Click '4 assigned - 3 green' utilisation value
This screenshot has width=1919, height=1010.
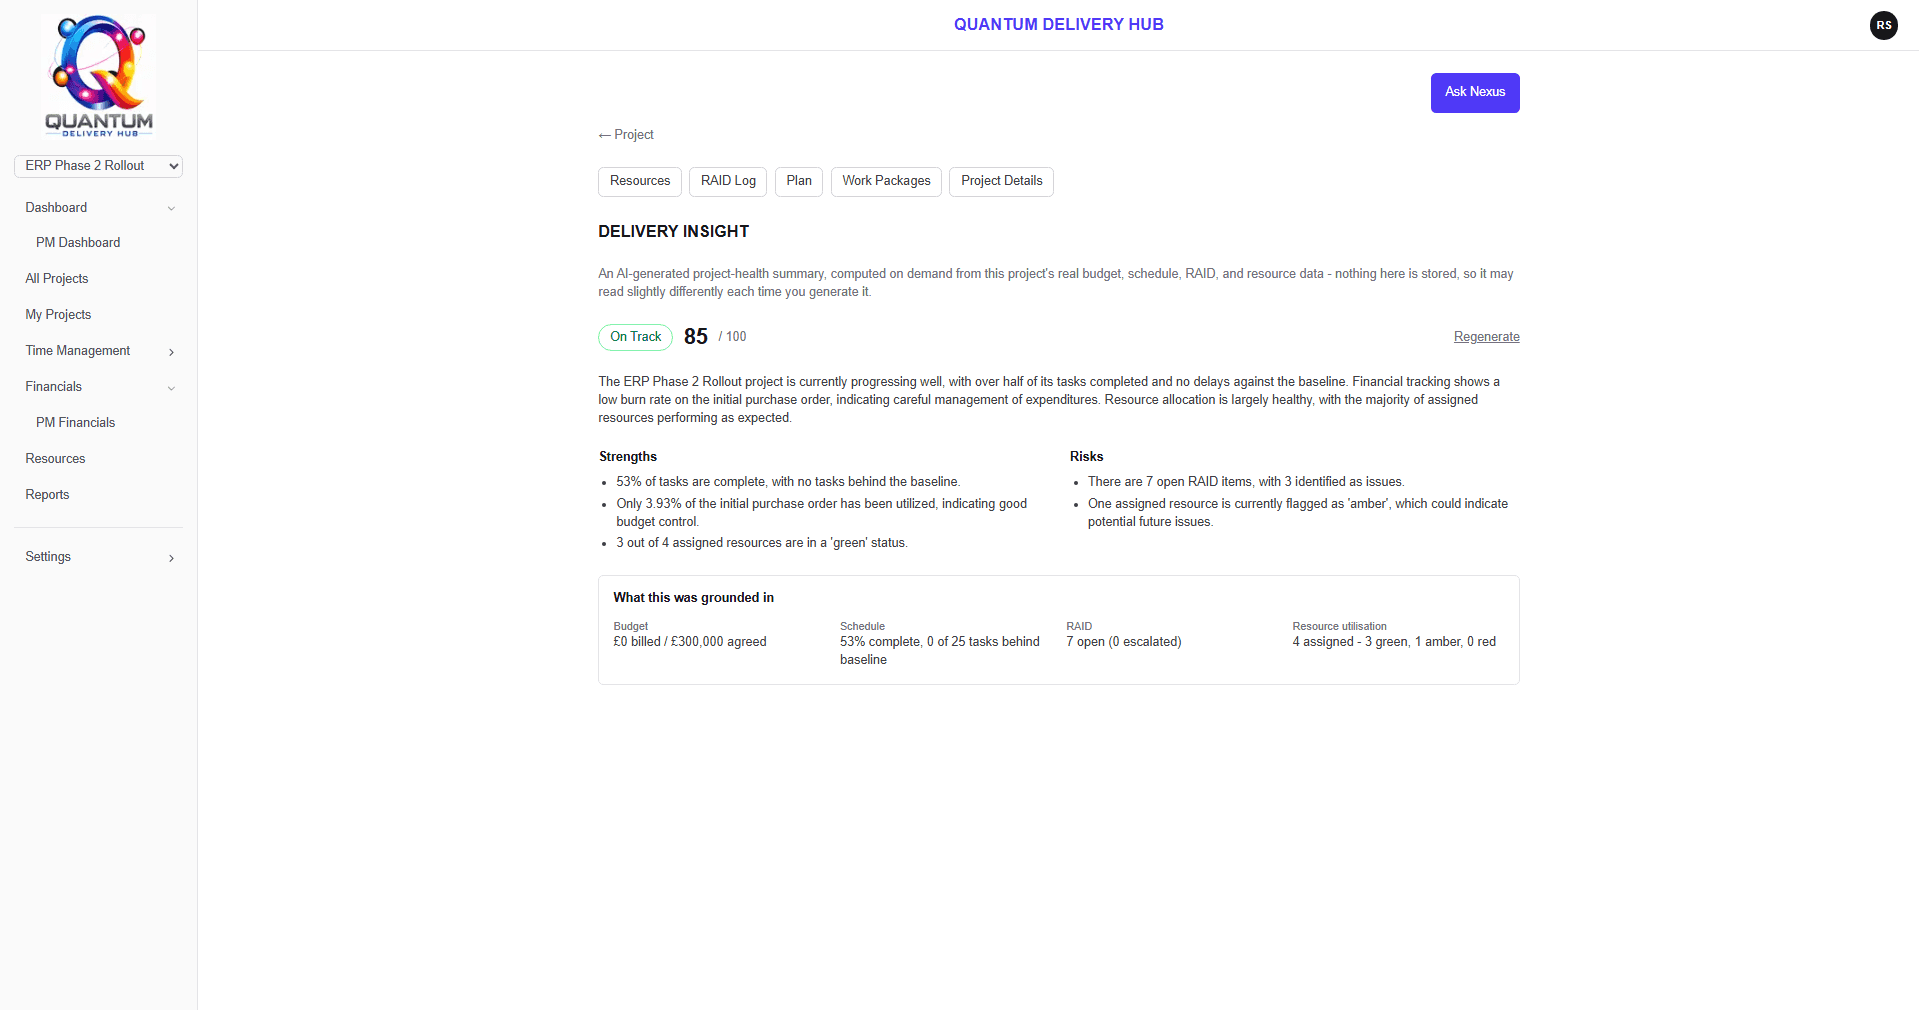1394,642
